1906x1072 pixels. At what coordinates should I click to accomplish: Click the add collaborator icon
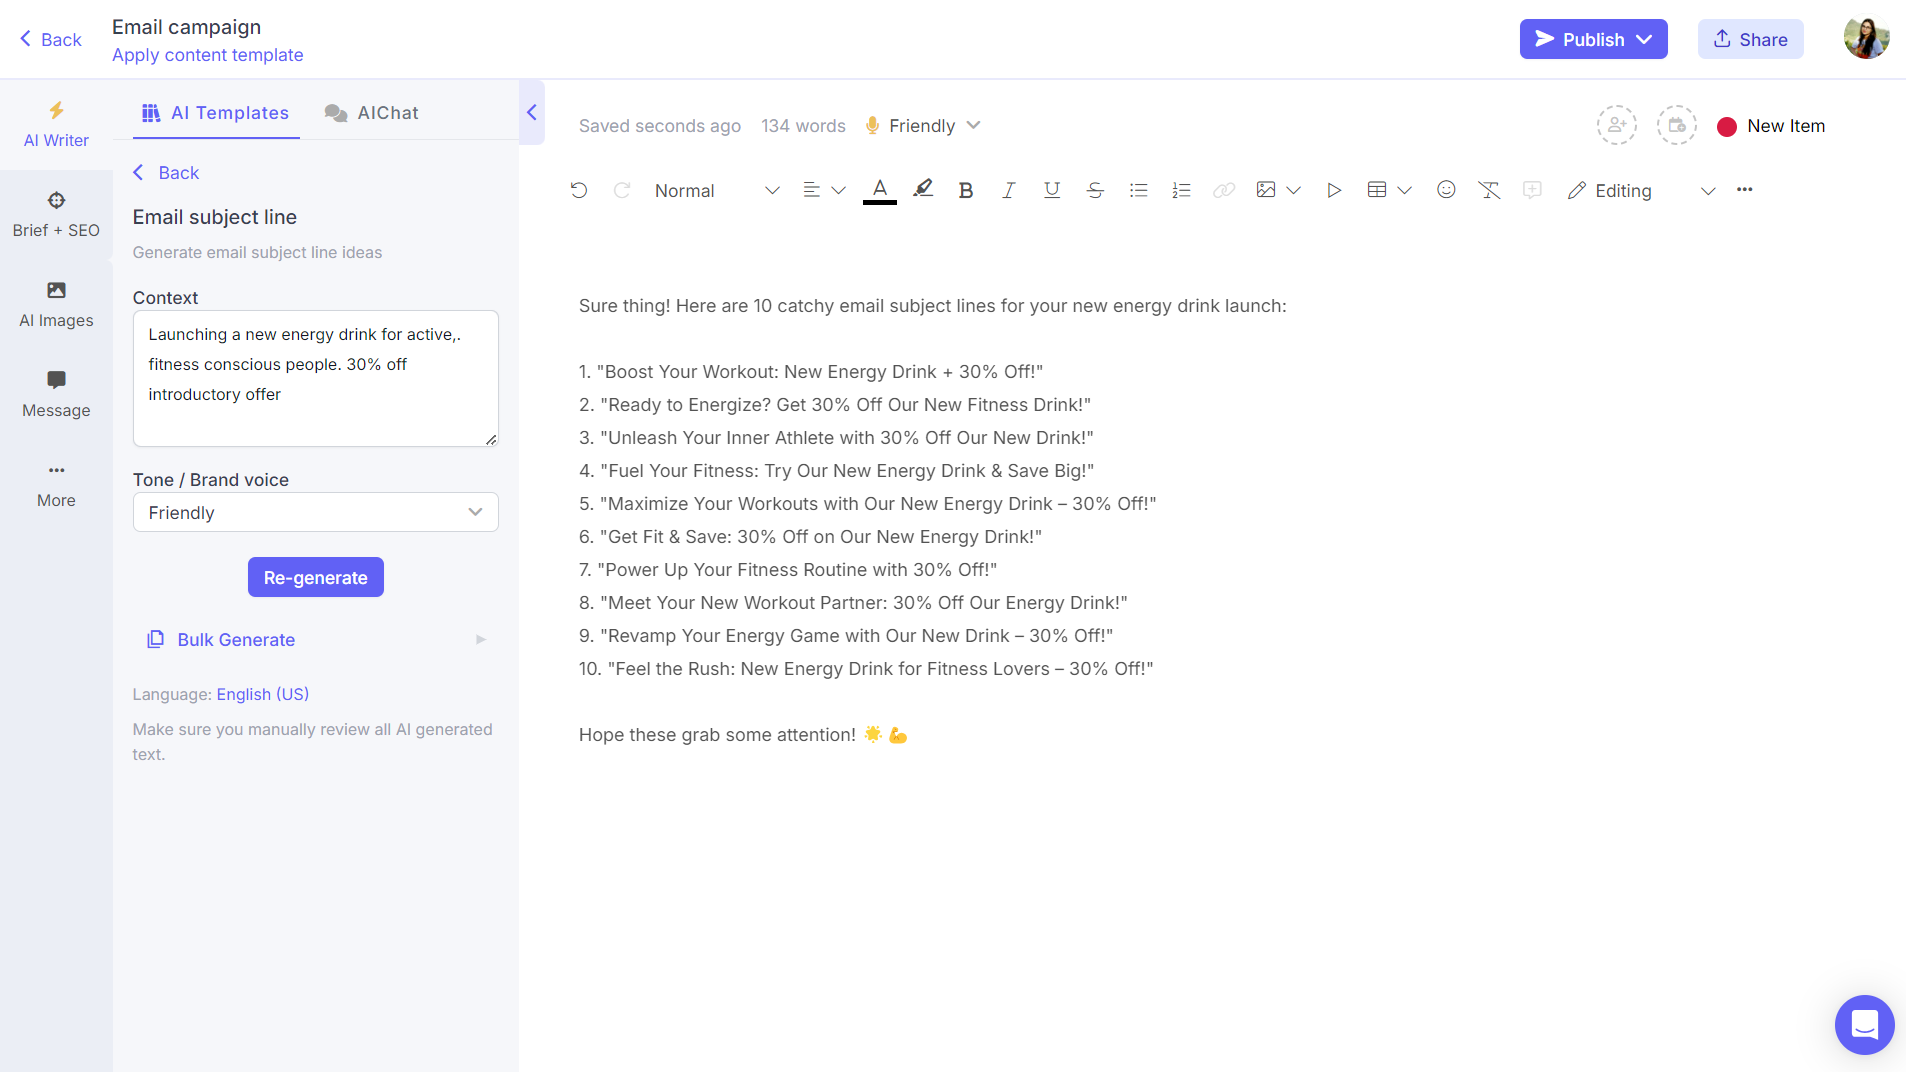pos(1617,125)
